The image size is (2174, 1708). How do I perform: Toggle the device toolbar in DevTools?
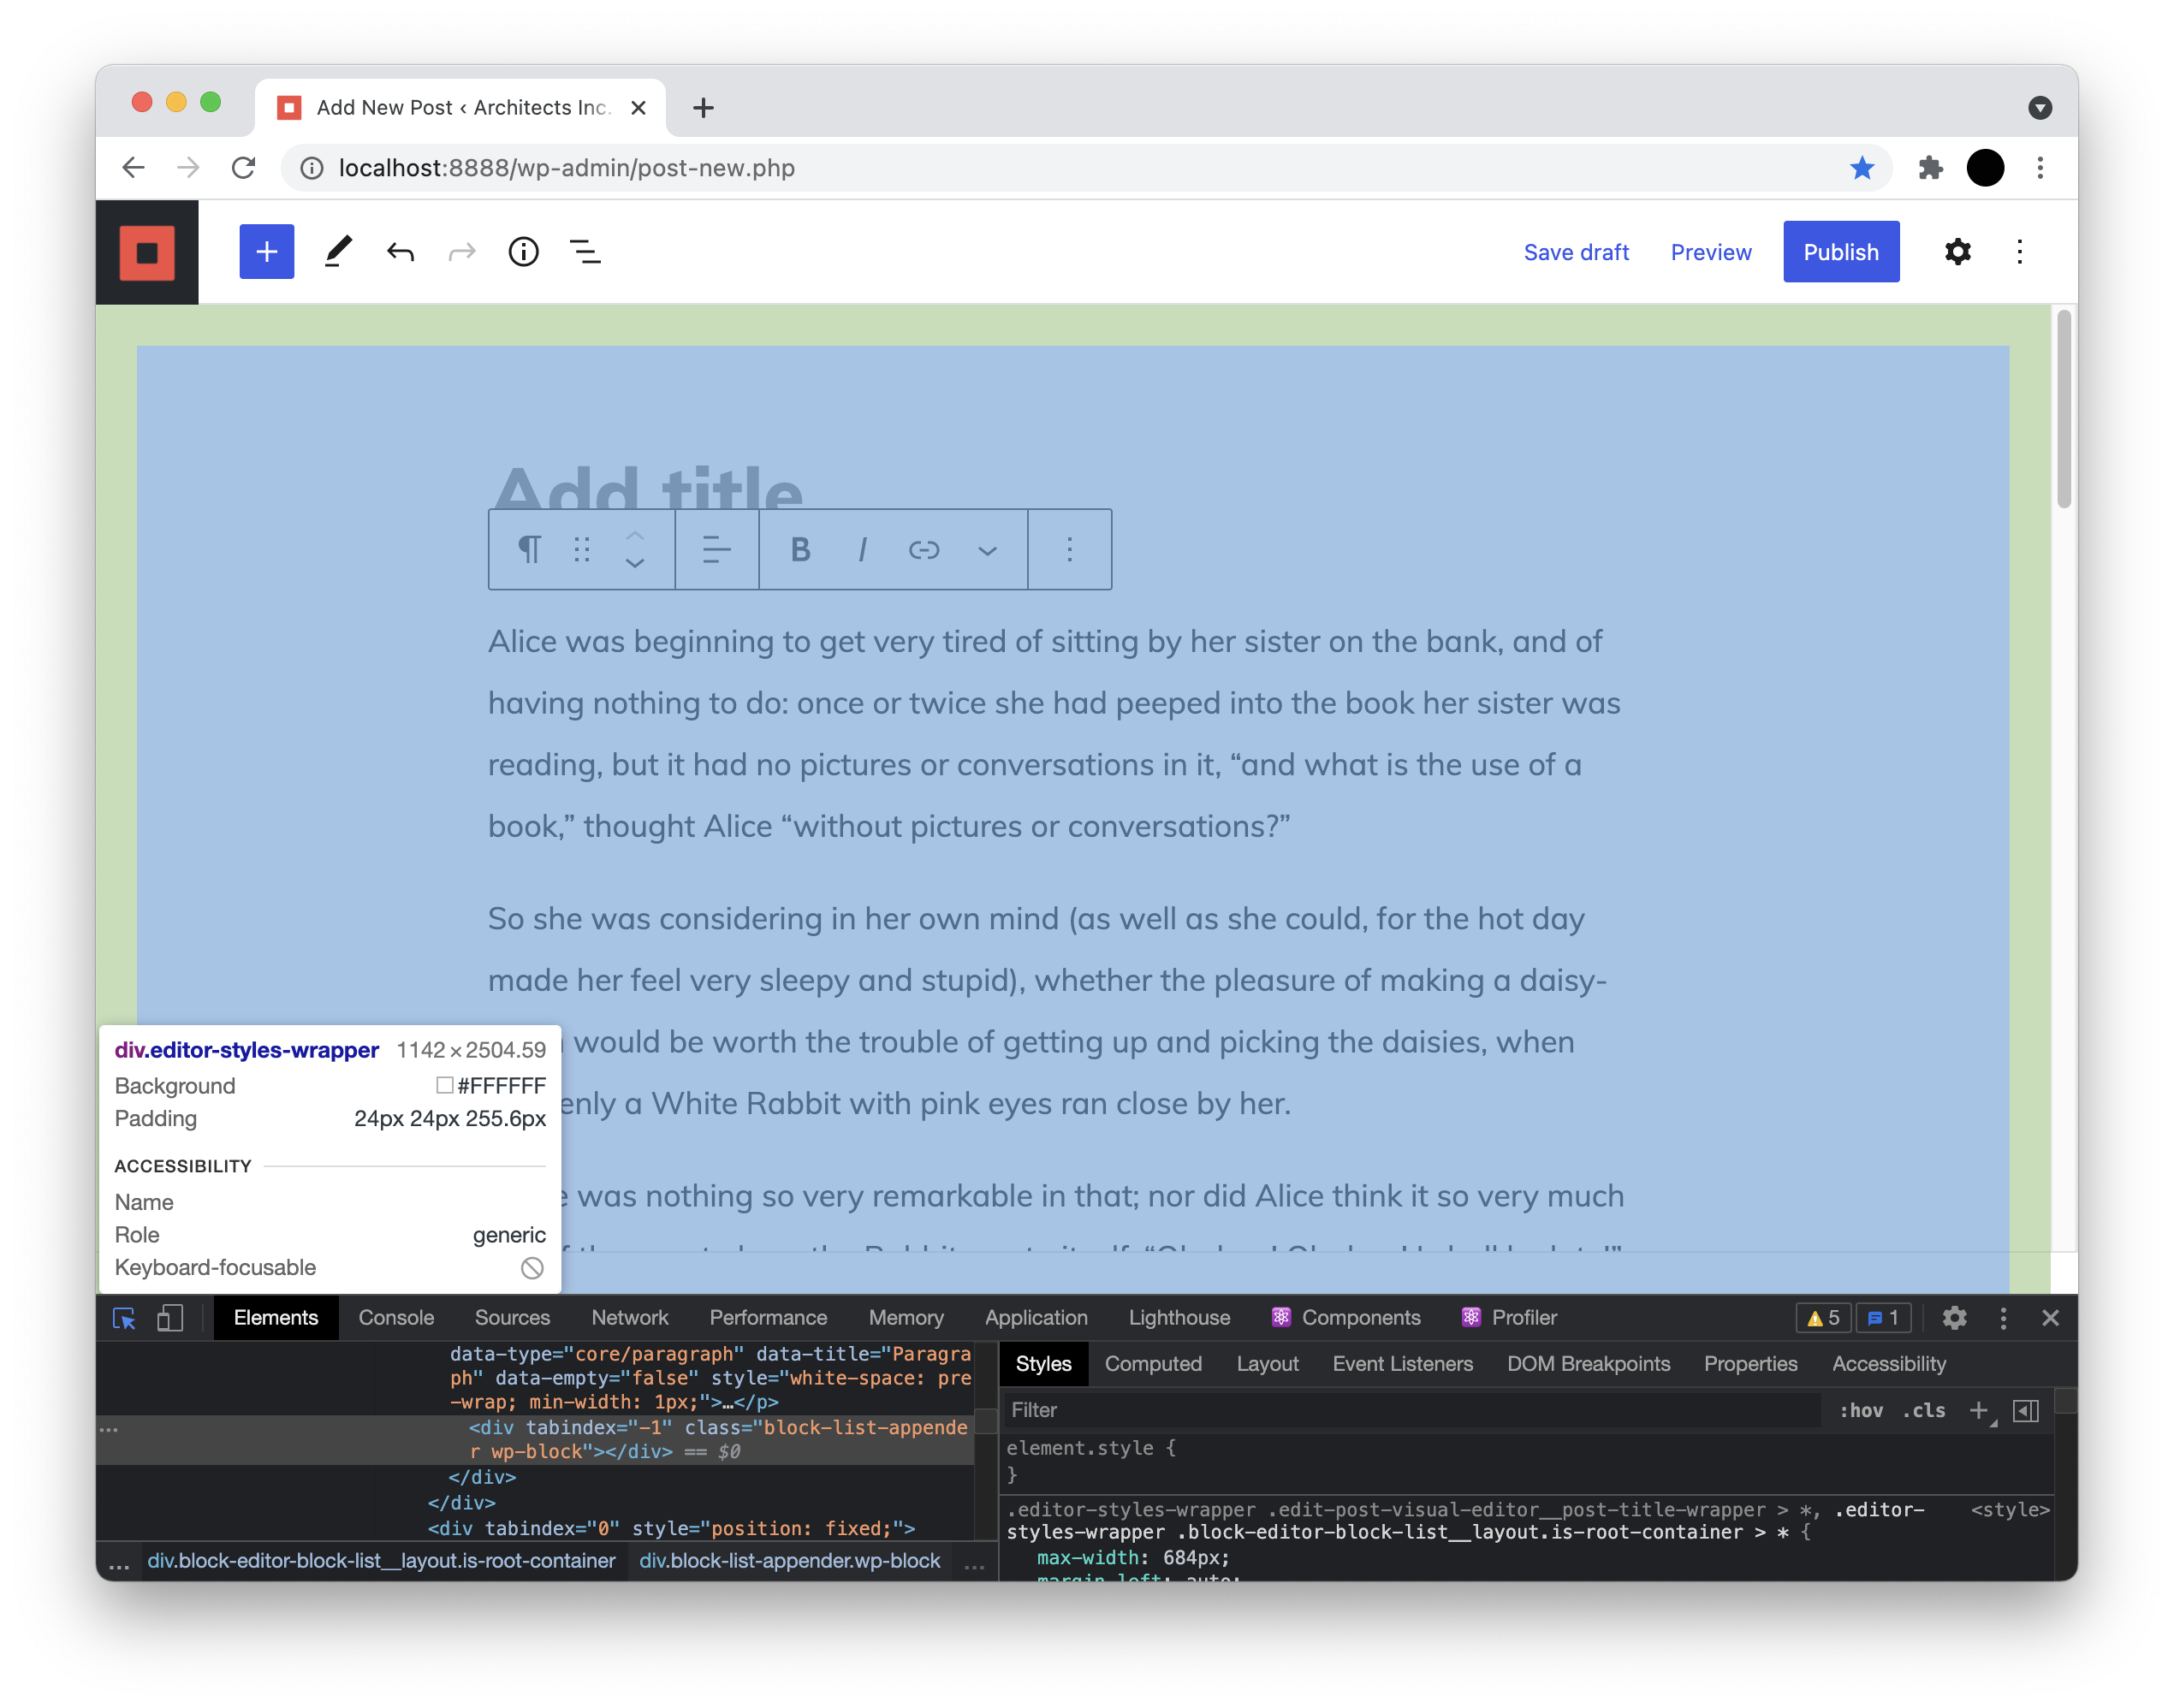pyautogui.click(x=169, y=1318)
